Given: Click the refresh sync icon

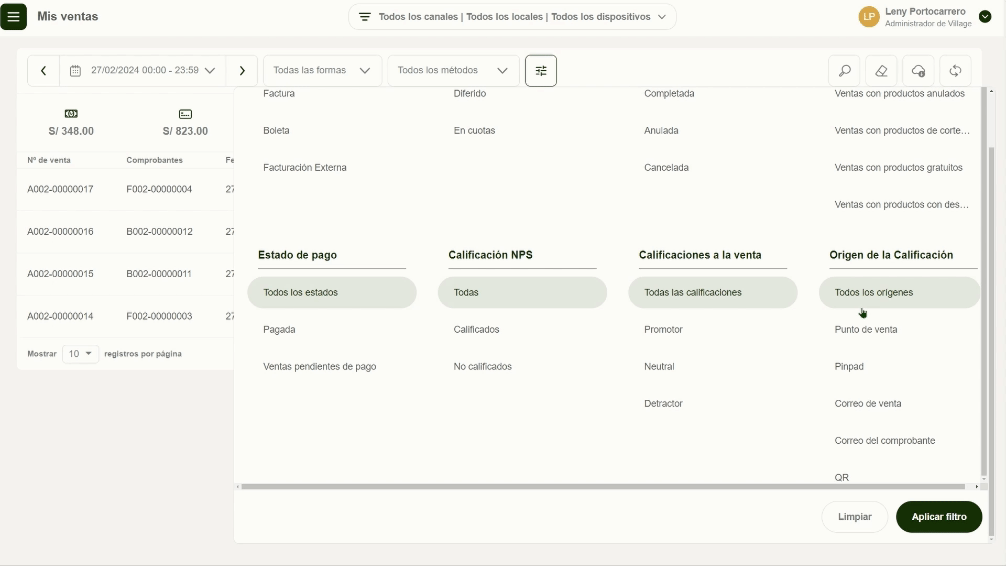Looking at the screenshot, I should click(955, 71).
